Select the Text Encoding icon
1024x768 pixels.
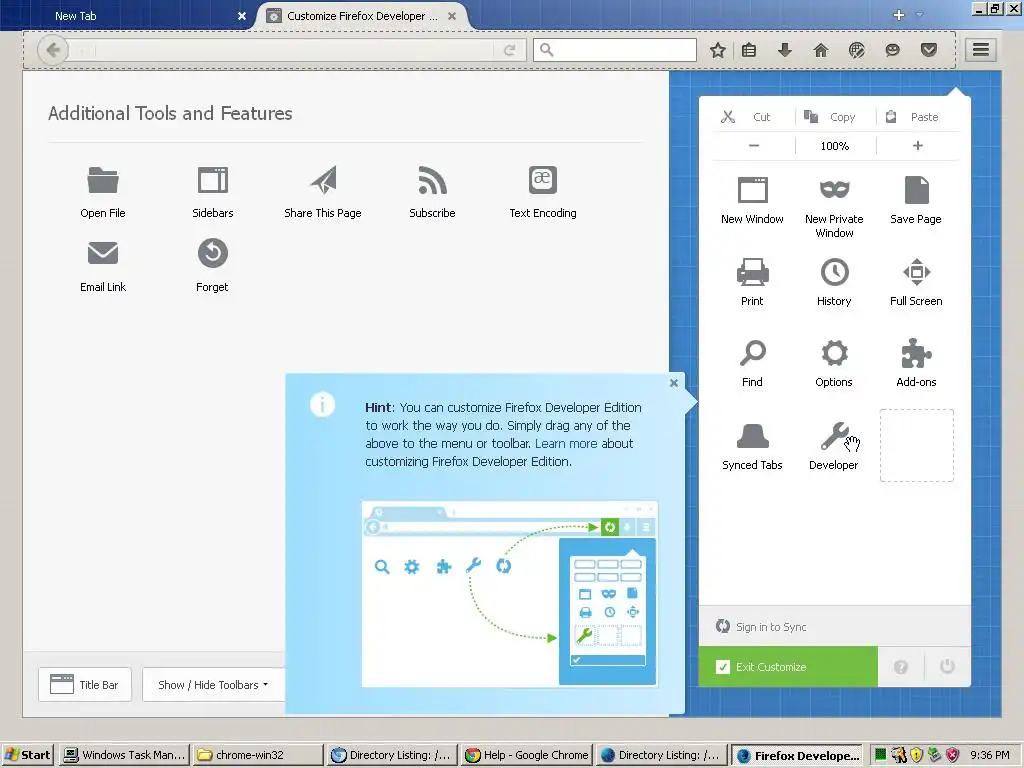coord(543,180)
